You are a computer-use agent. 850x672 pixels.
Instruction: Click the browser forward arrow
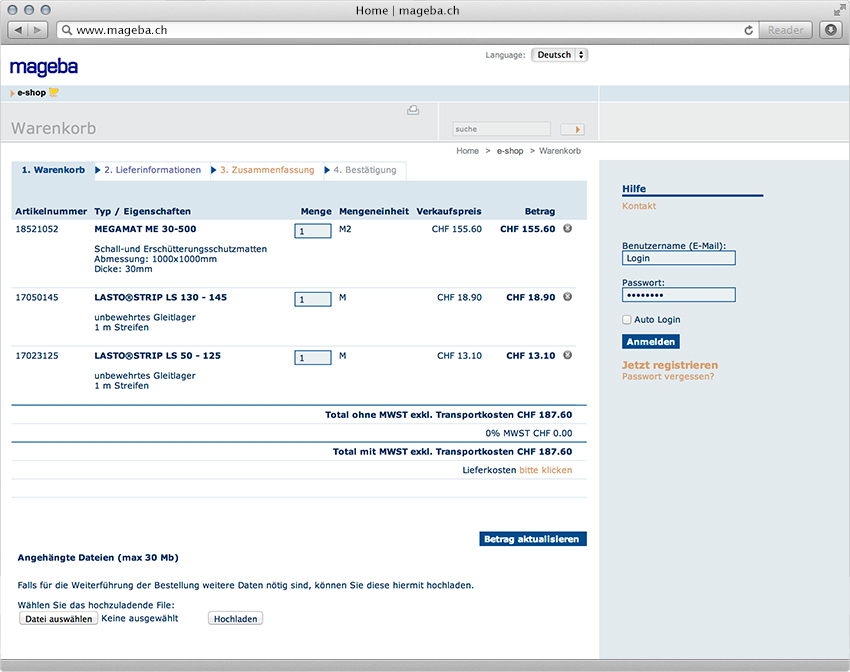pyautogui.click(x=37, y=30)
